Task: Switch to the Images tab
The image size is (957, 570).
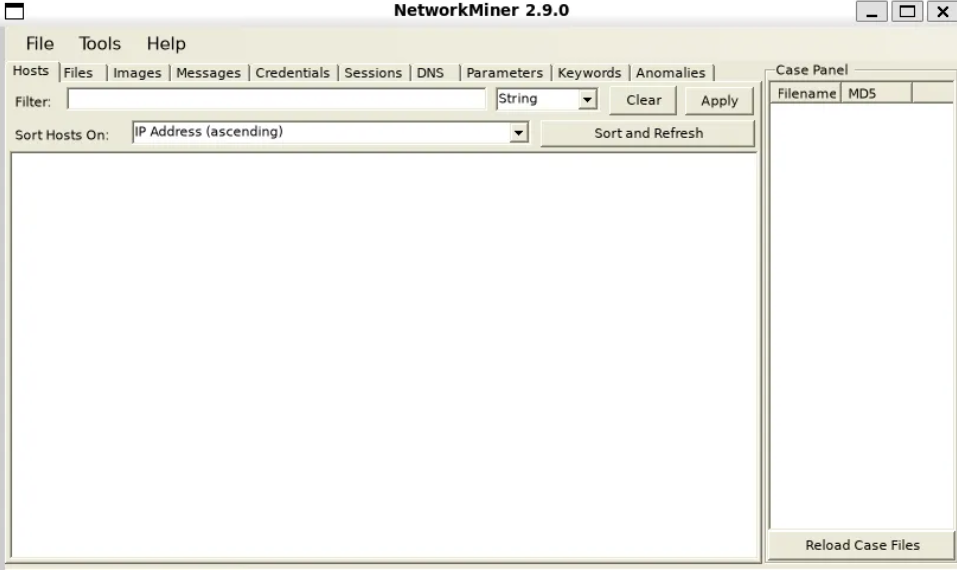Action: (137, 73)
